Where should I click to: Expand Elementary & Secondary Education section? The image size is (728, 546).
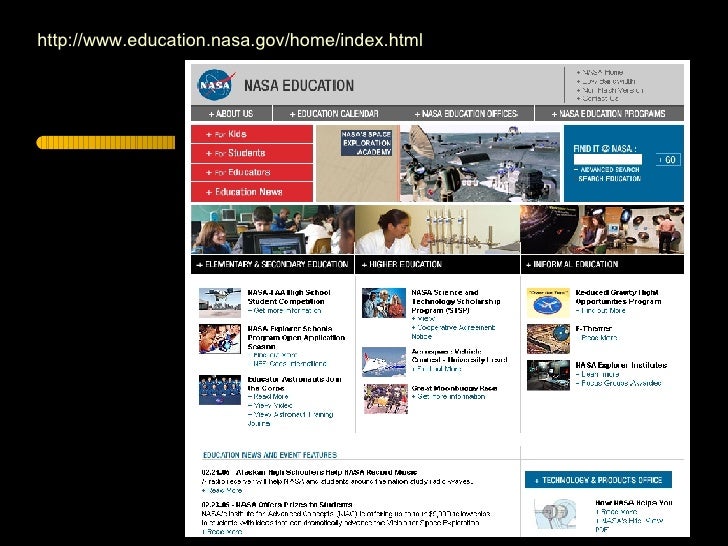(272, 264)
